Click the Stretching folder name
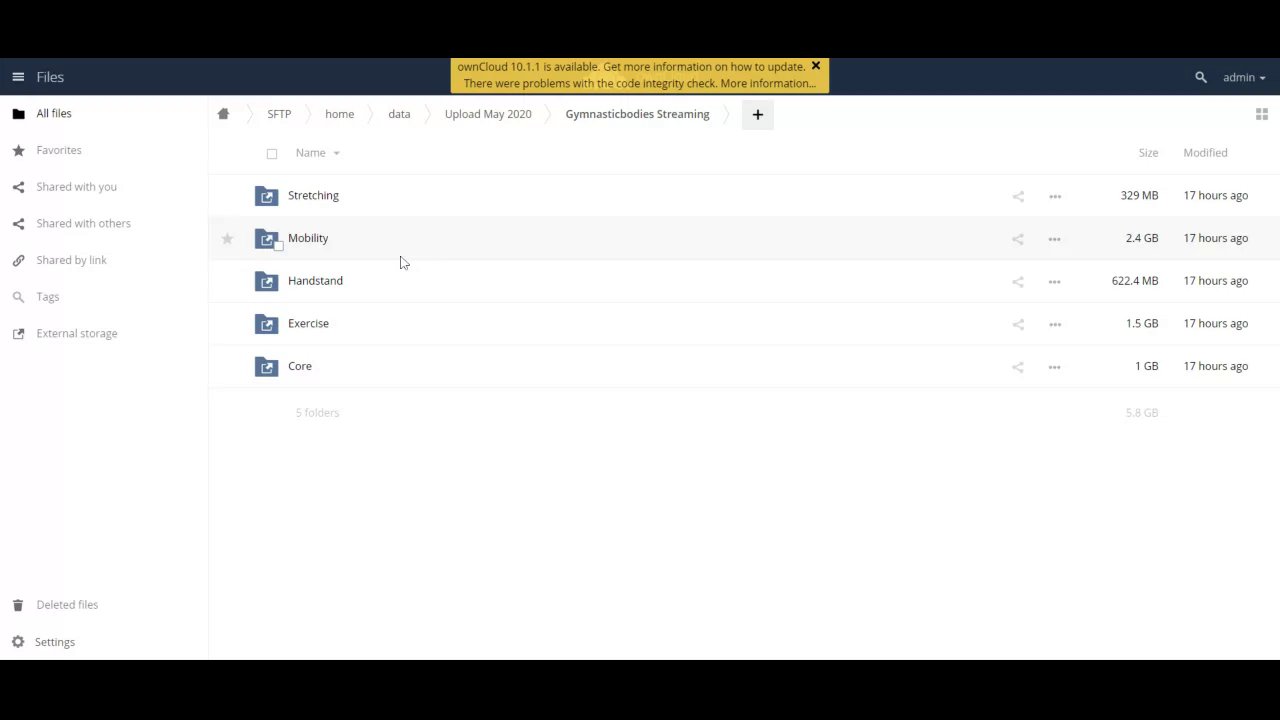Viewport: 1280px width, 720px height. [313, 195]
